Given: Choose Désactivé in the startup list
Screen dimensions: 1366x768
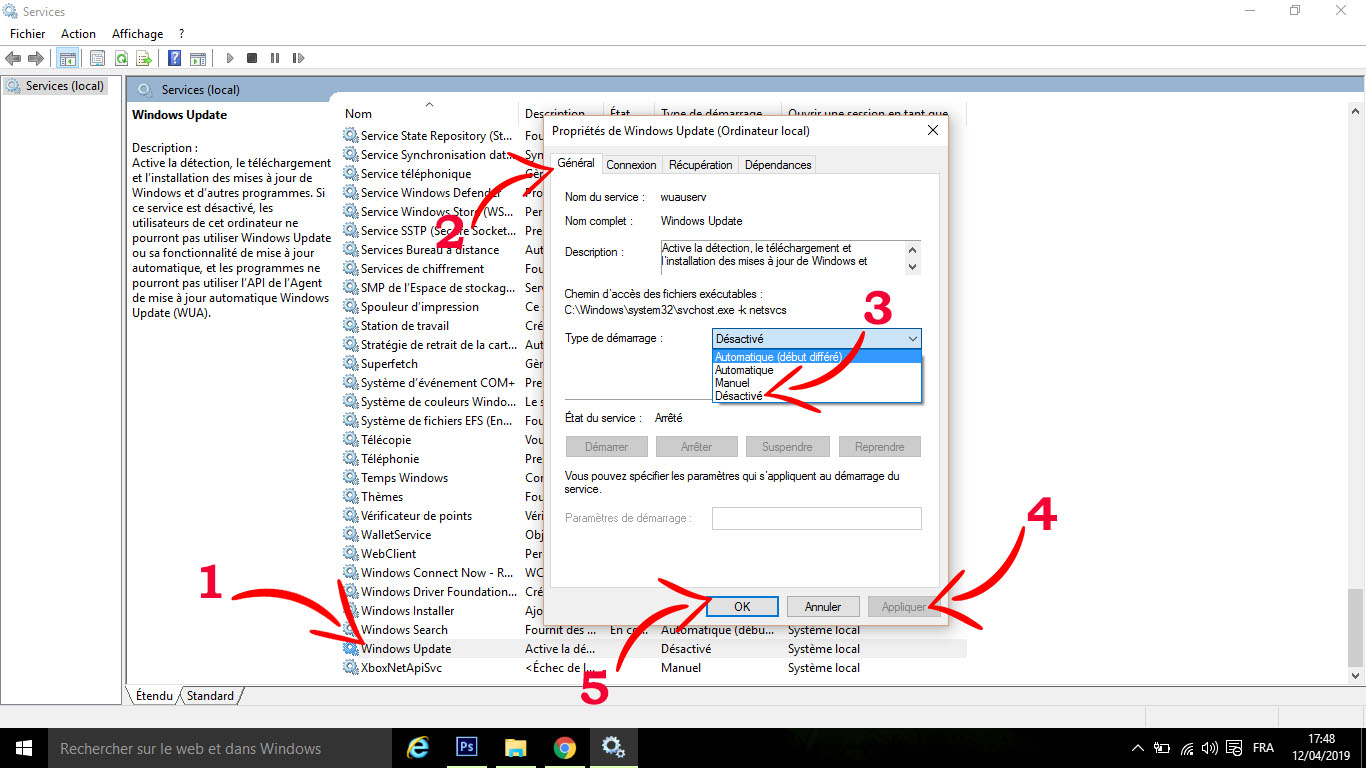Looking at the screenshot, I should point(817,396).
